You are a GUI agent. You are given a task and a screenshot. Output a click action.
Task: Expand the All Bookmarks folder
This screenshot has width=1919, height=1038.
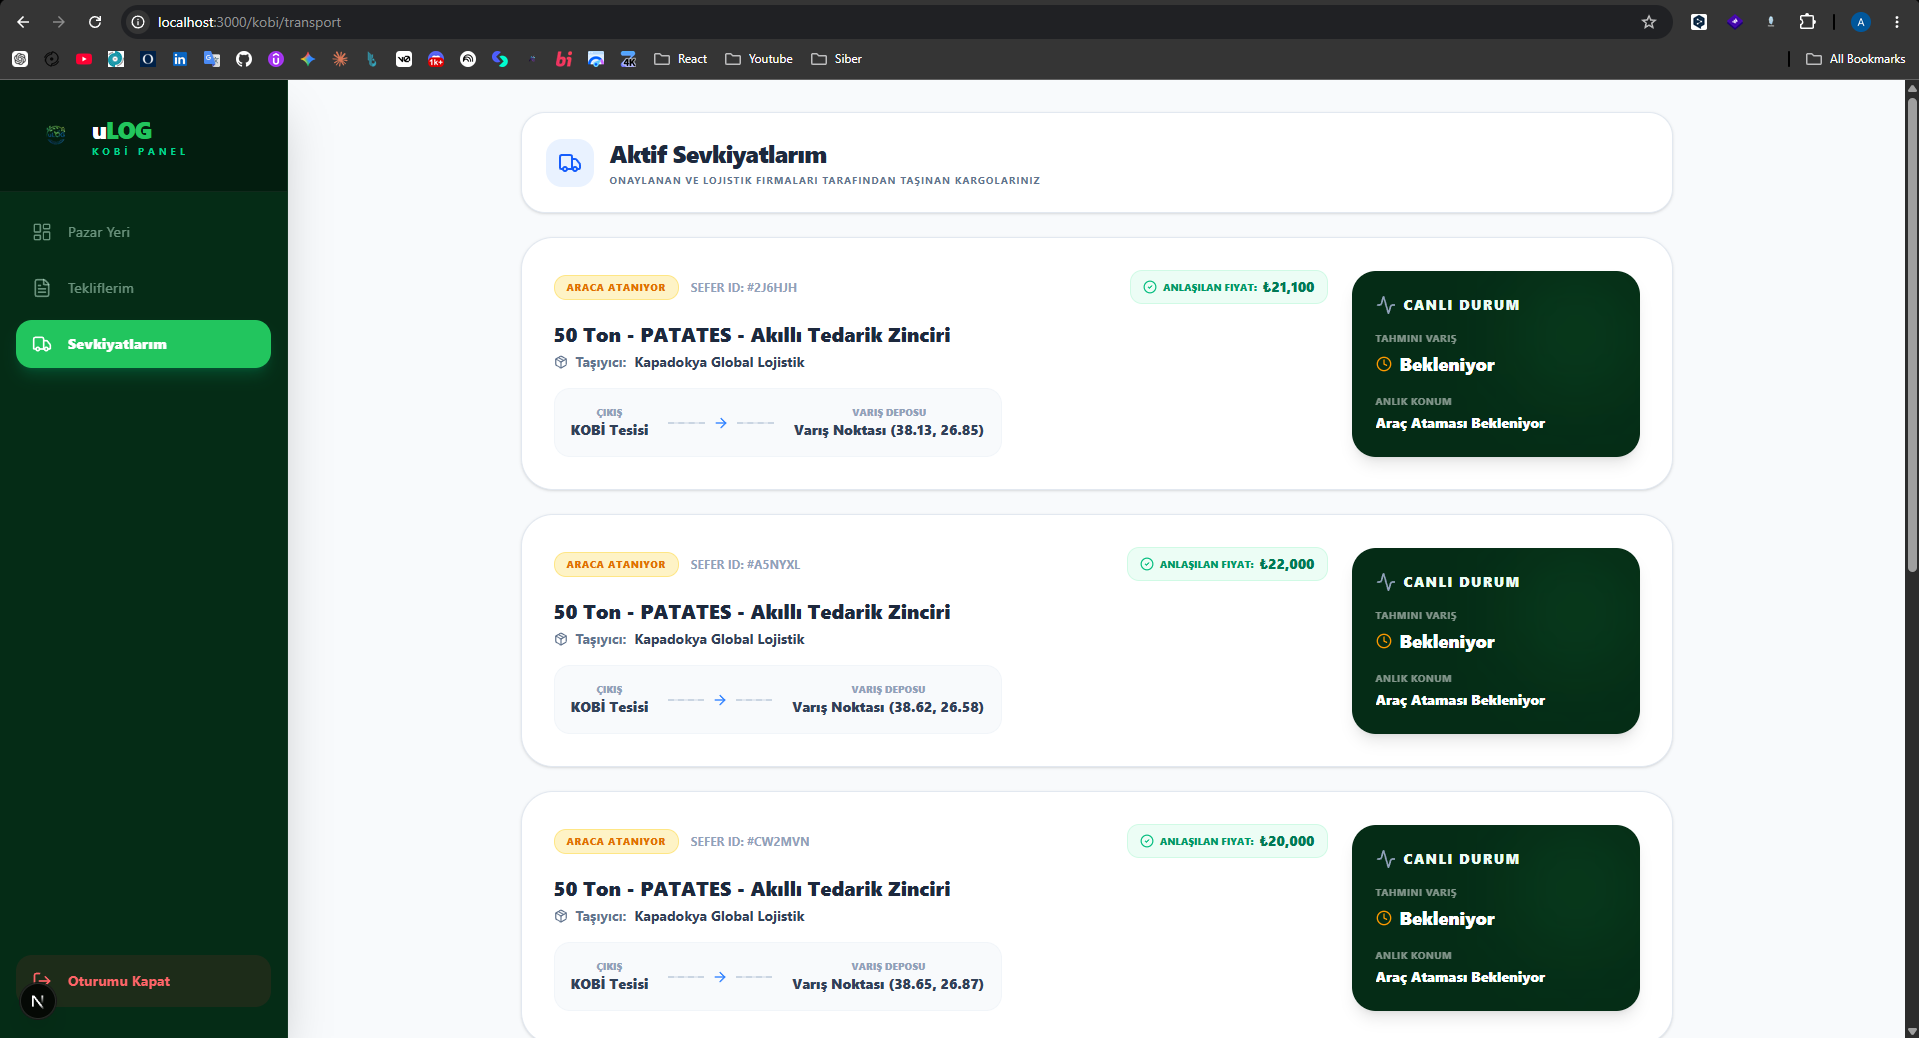tap(1856, 59)
